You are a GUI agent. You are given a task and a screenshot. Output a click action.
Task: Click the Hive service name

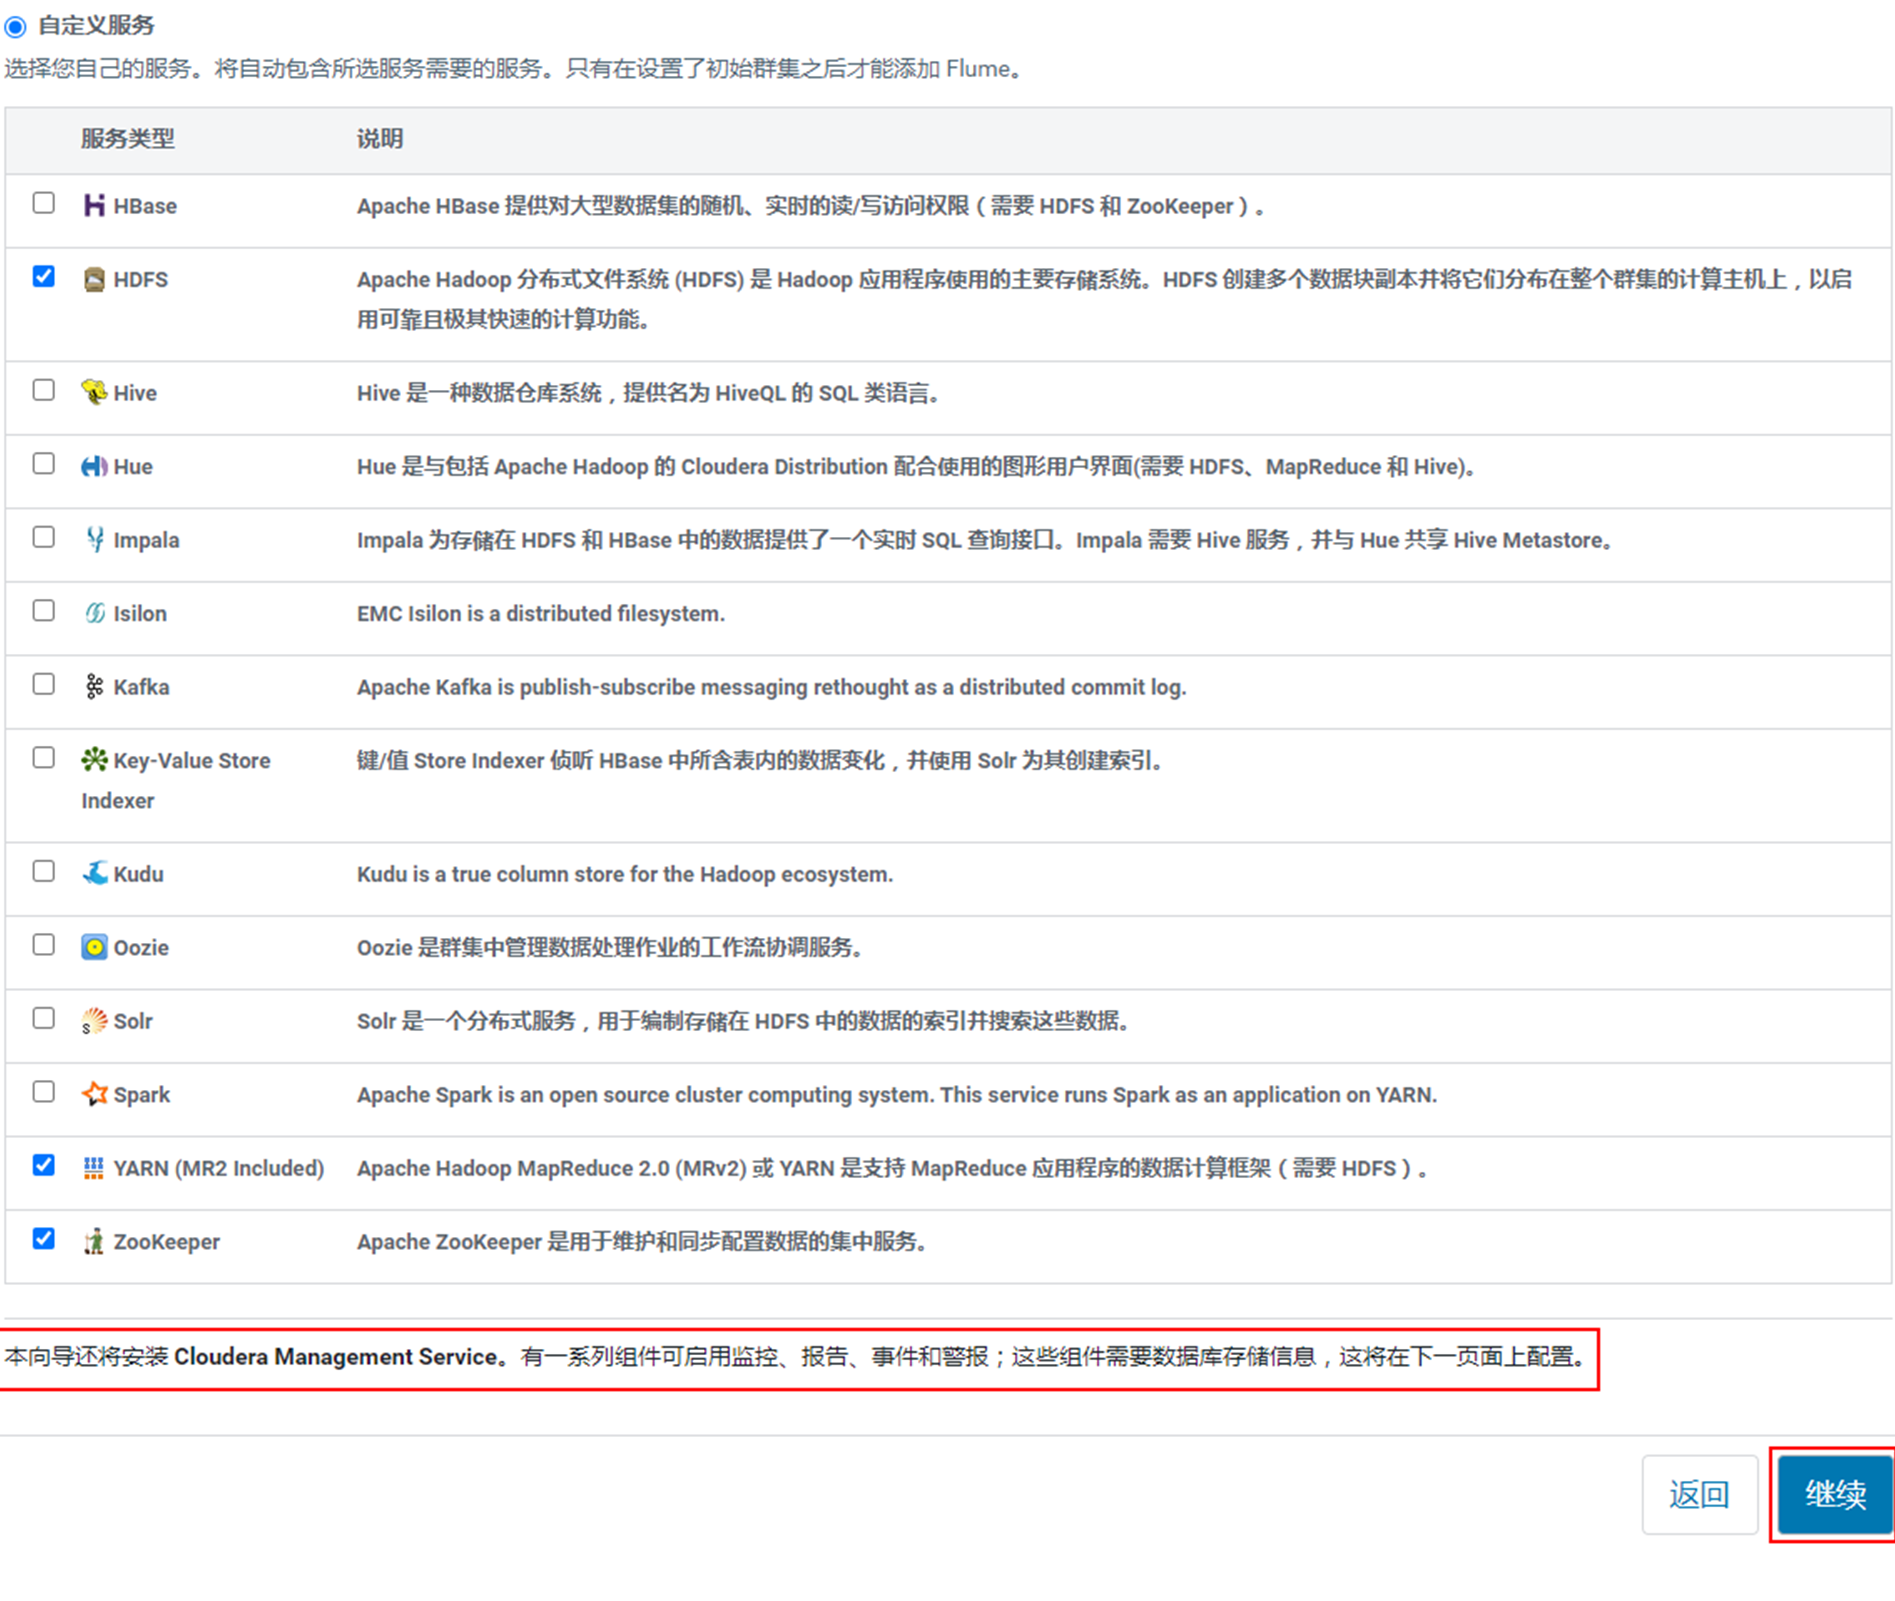click(x=135, y=393)
